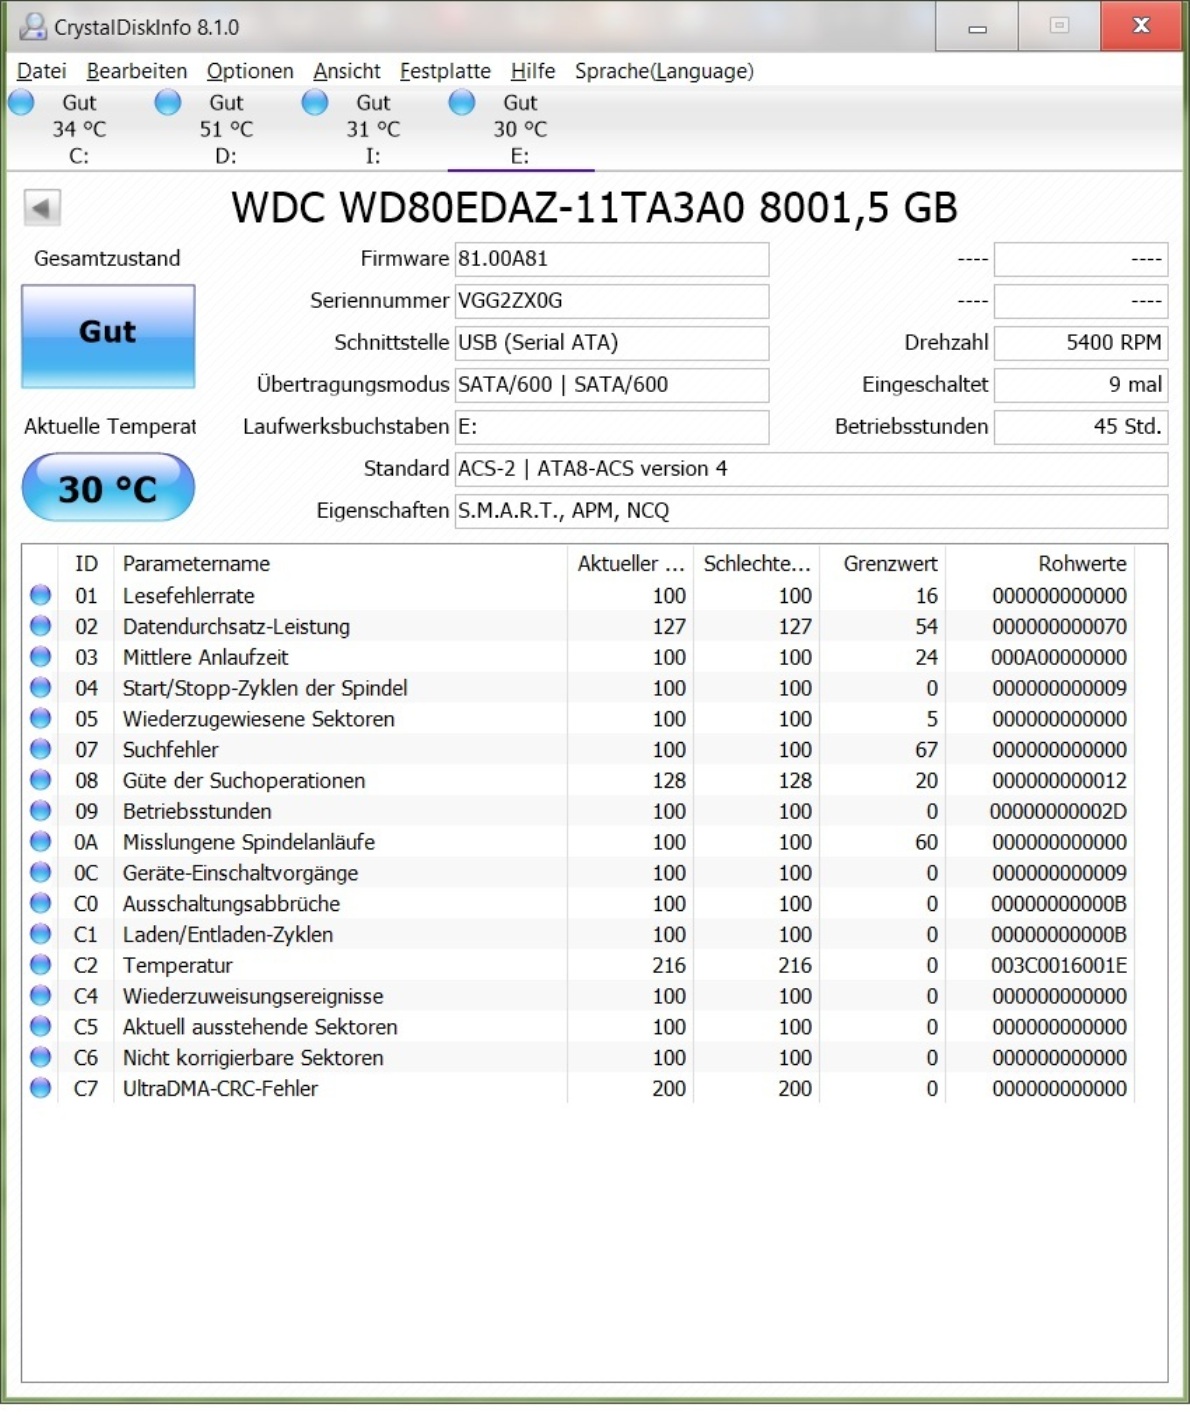Open the Hilfe menu
This screenshot has height=1421, width=1190.
(533, 71)
